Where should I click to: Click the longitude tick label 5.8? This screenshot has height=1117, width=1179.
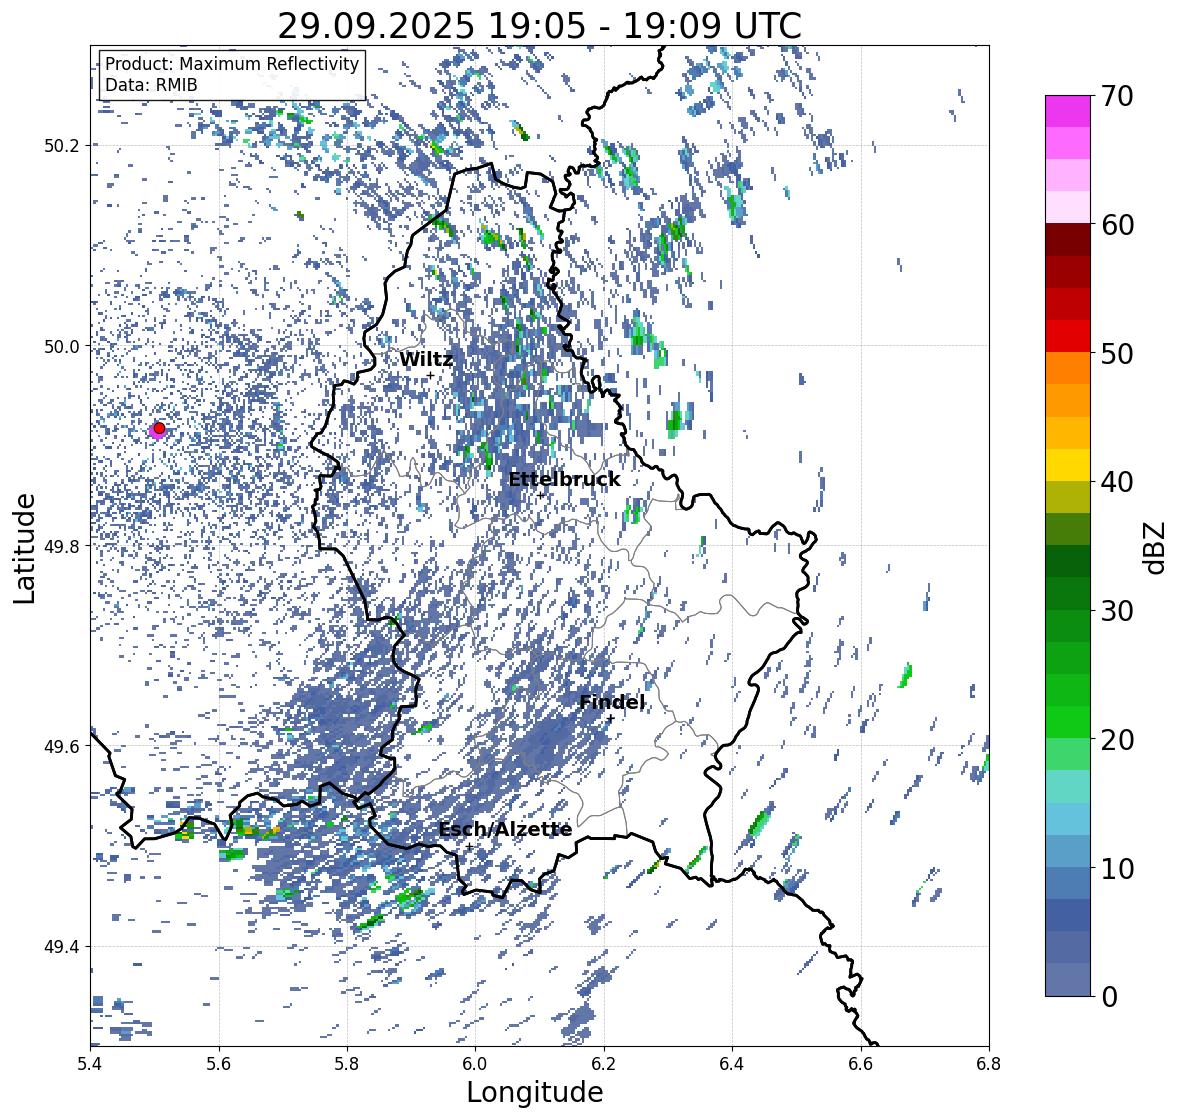coord(347,1064)
